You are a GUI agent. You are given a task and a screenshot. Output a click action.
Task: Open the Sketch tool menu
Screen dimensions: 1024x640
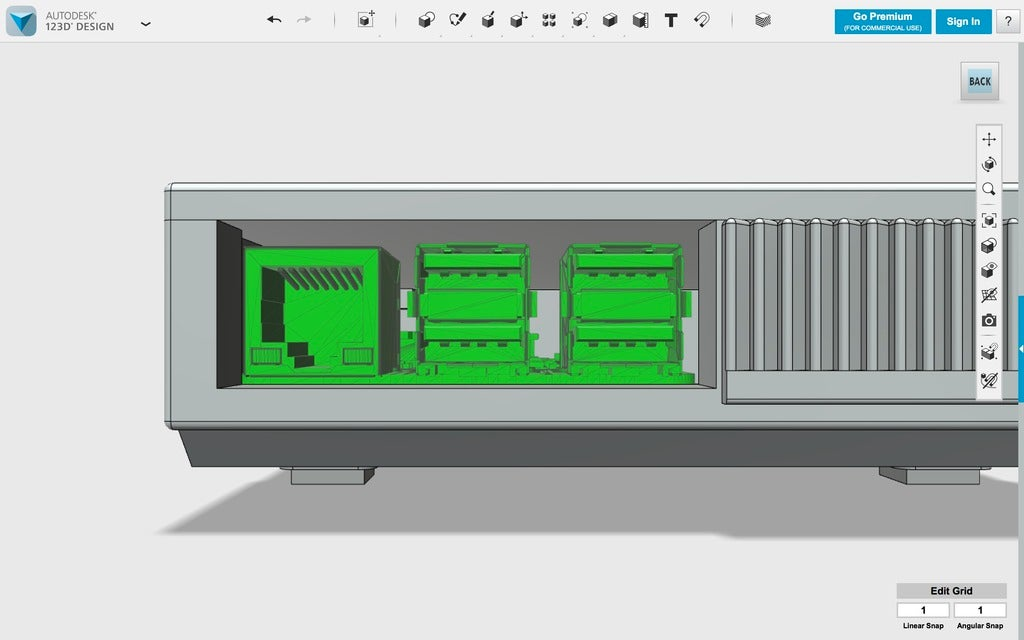(457, 20)
